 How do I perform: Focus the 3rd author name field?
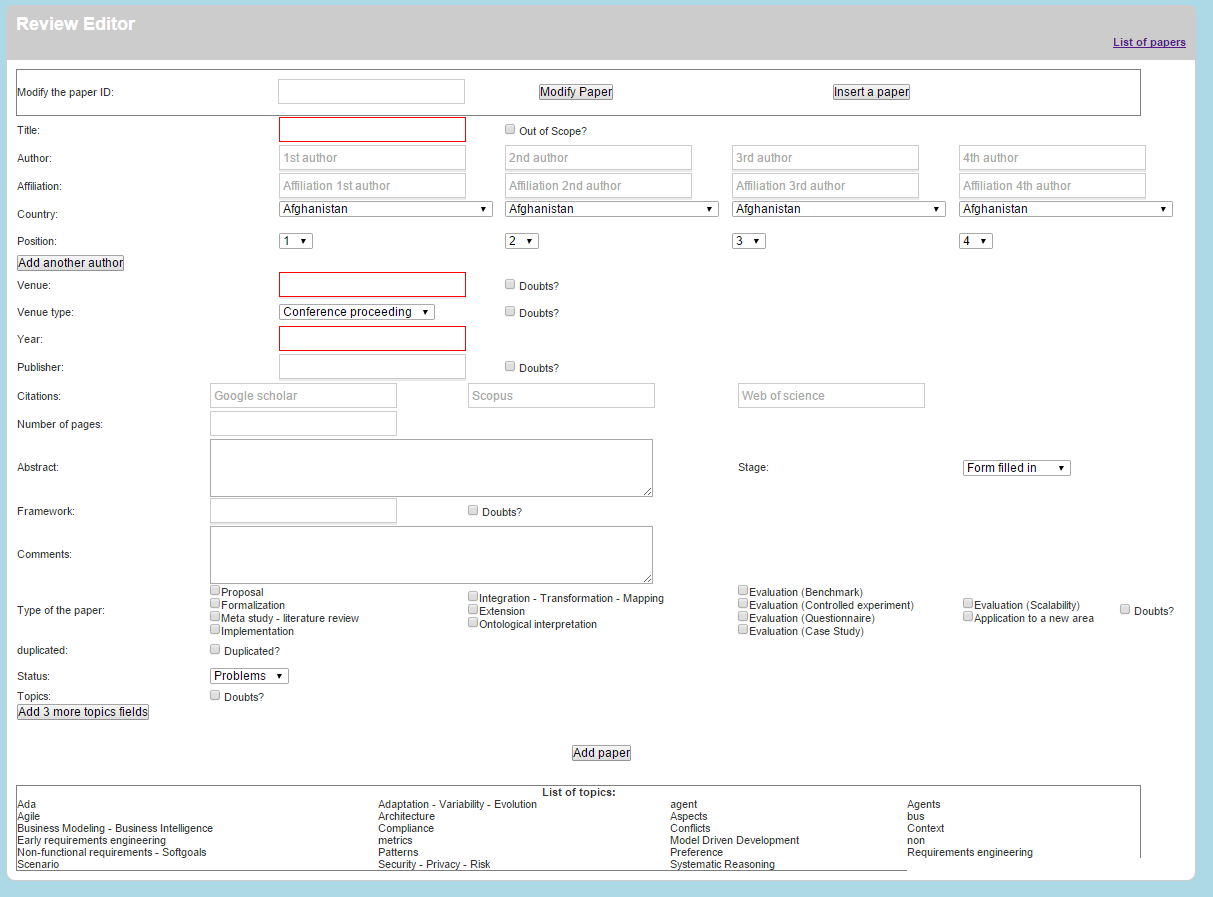click(825, 158)
